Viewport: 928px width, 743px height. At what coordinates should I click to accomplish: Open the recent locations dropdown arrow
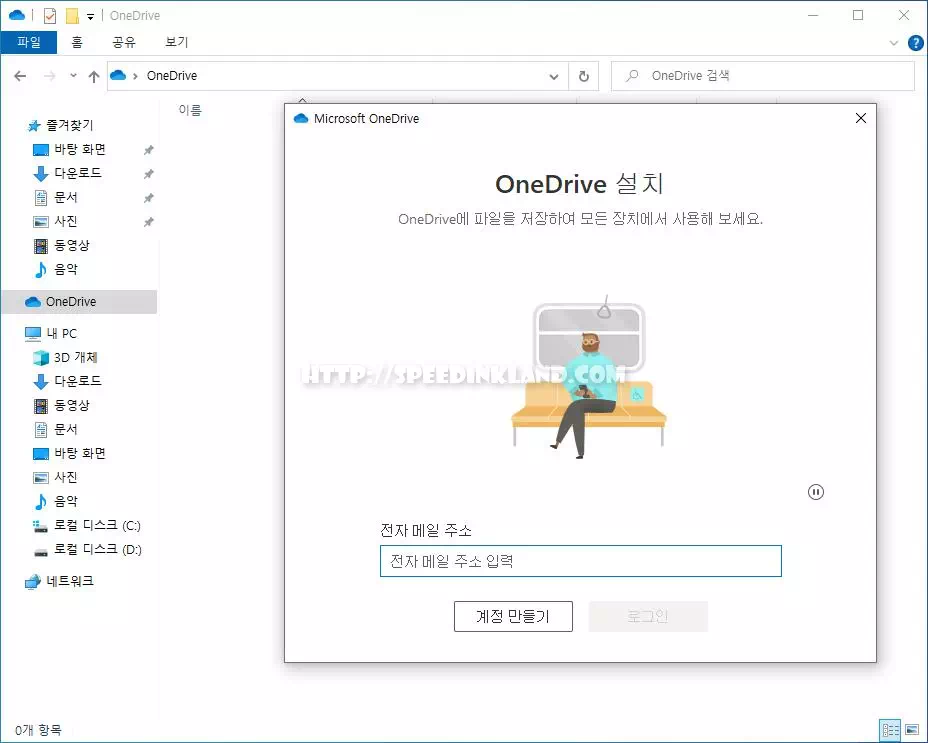coord(73,76)
